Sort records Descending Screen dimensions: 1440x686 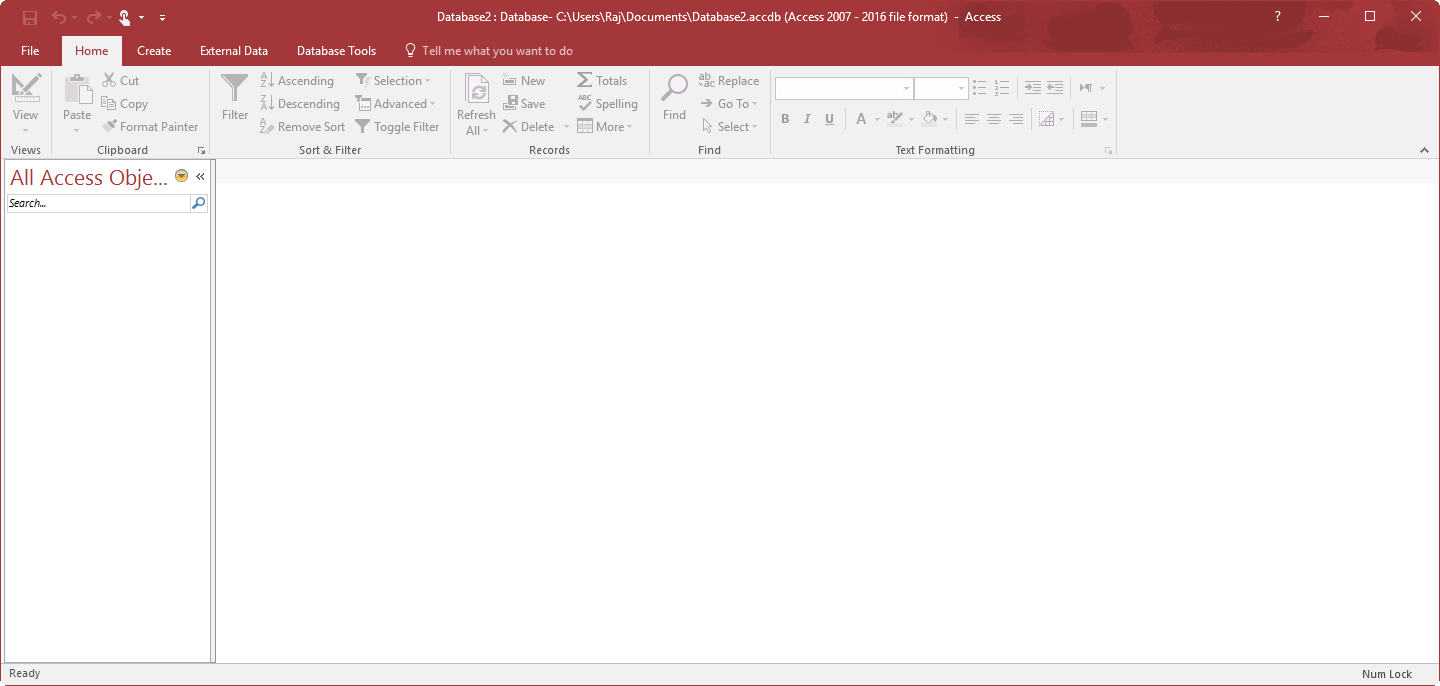[x=300, y=104]
